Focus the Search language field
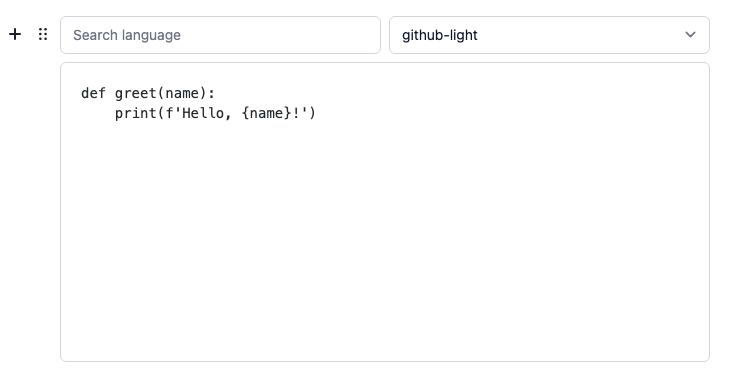This screenshot has width=734, height=392. (x=220, y=35)
